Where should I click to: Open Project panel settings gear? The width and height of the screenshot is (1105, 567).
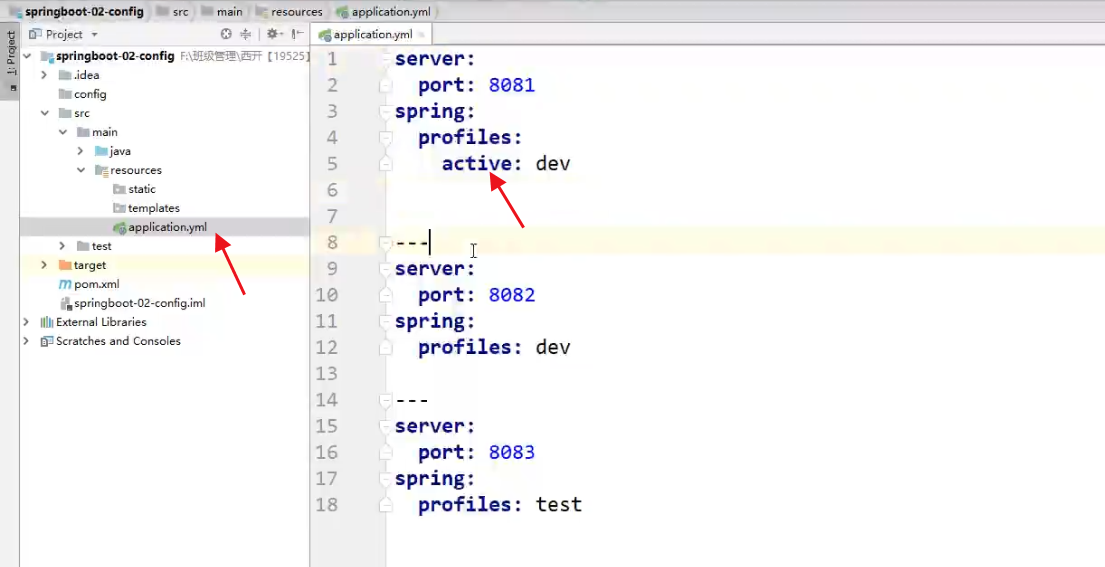273,34
